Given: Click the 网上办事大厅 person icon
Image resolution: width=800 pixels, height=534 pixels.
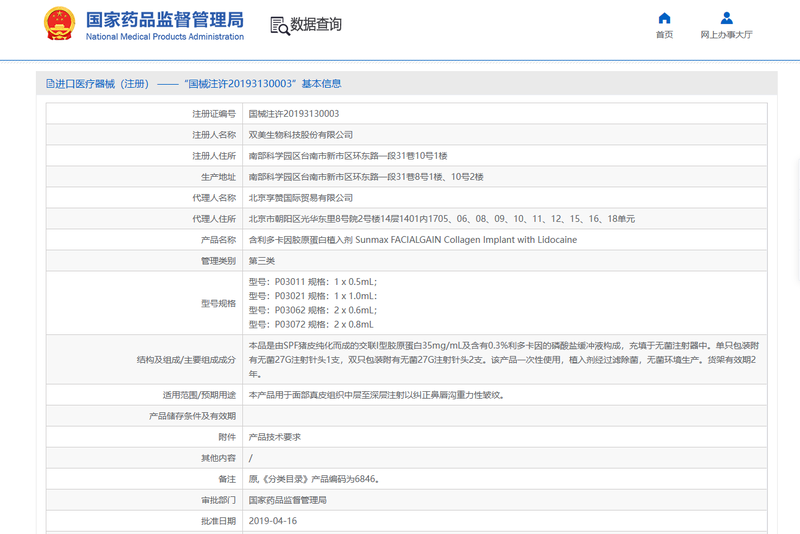Looking at the screenshot, I should tap(726, 18).
